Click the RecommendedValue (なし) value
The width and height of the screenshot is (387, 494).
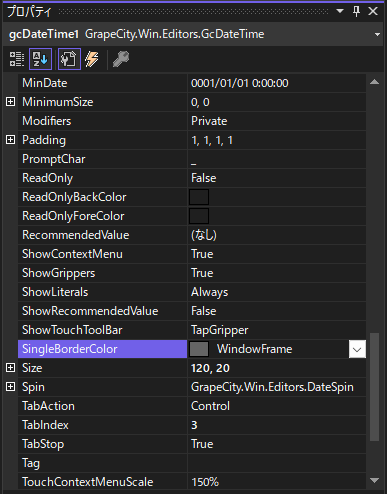point(204,235)
